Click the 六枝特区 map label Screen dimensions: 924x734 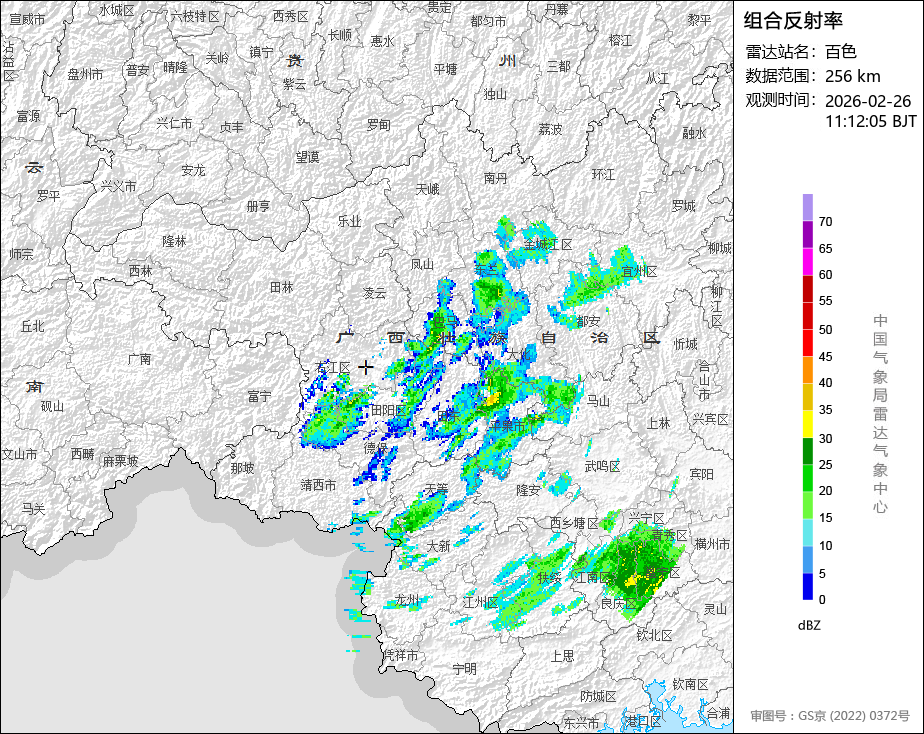click(x=194, y=16)
